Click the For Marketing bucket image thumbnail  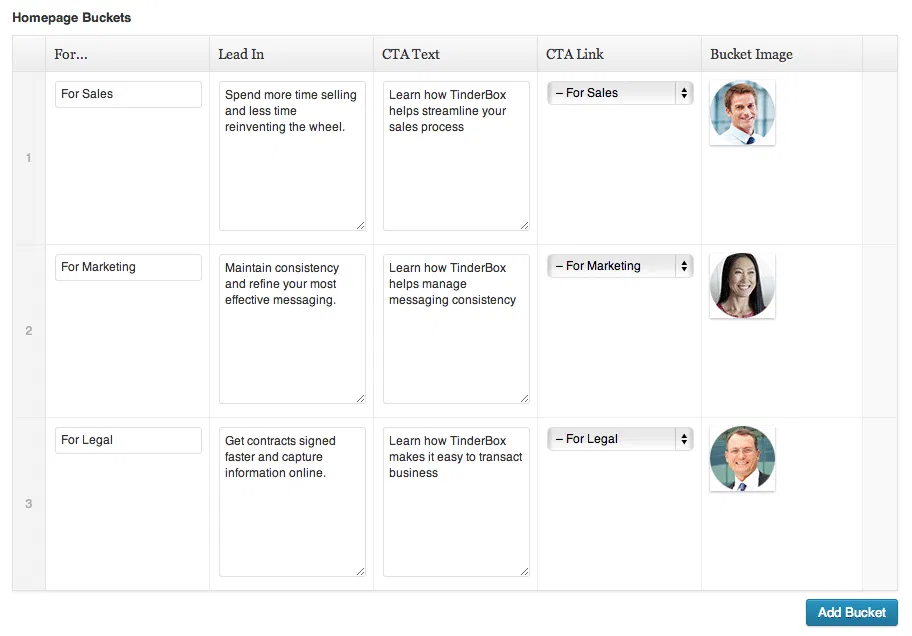coord(742,286)
